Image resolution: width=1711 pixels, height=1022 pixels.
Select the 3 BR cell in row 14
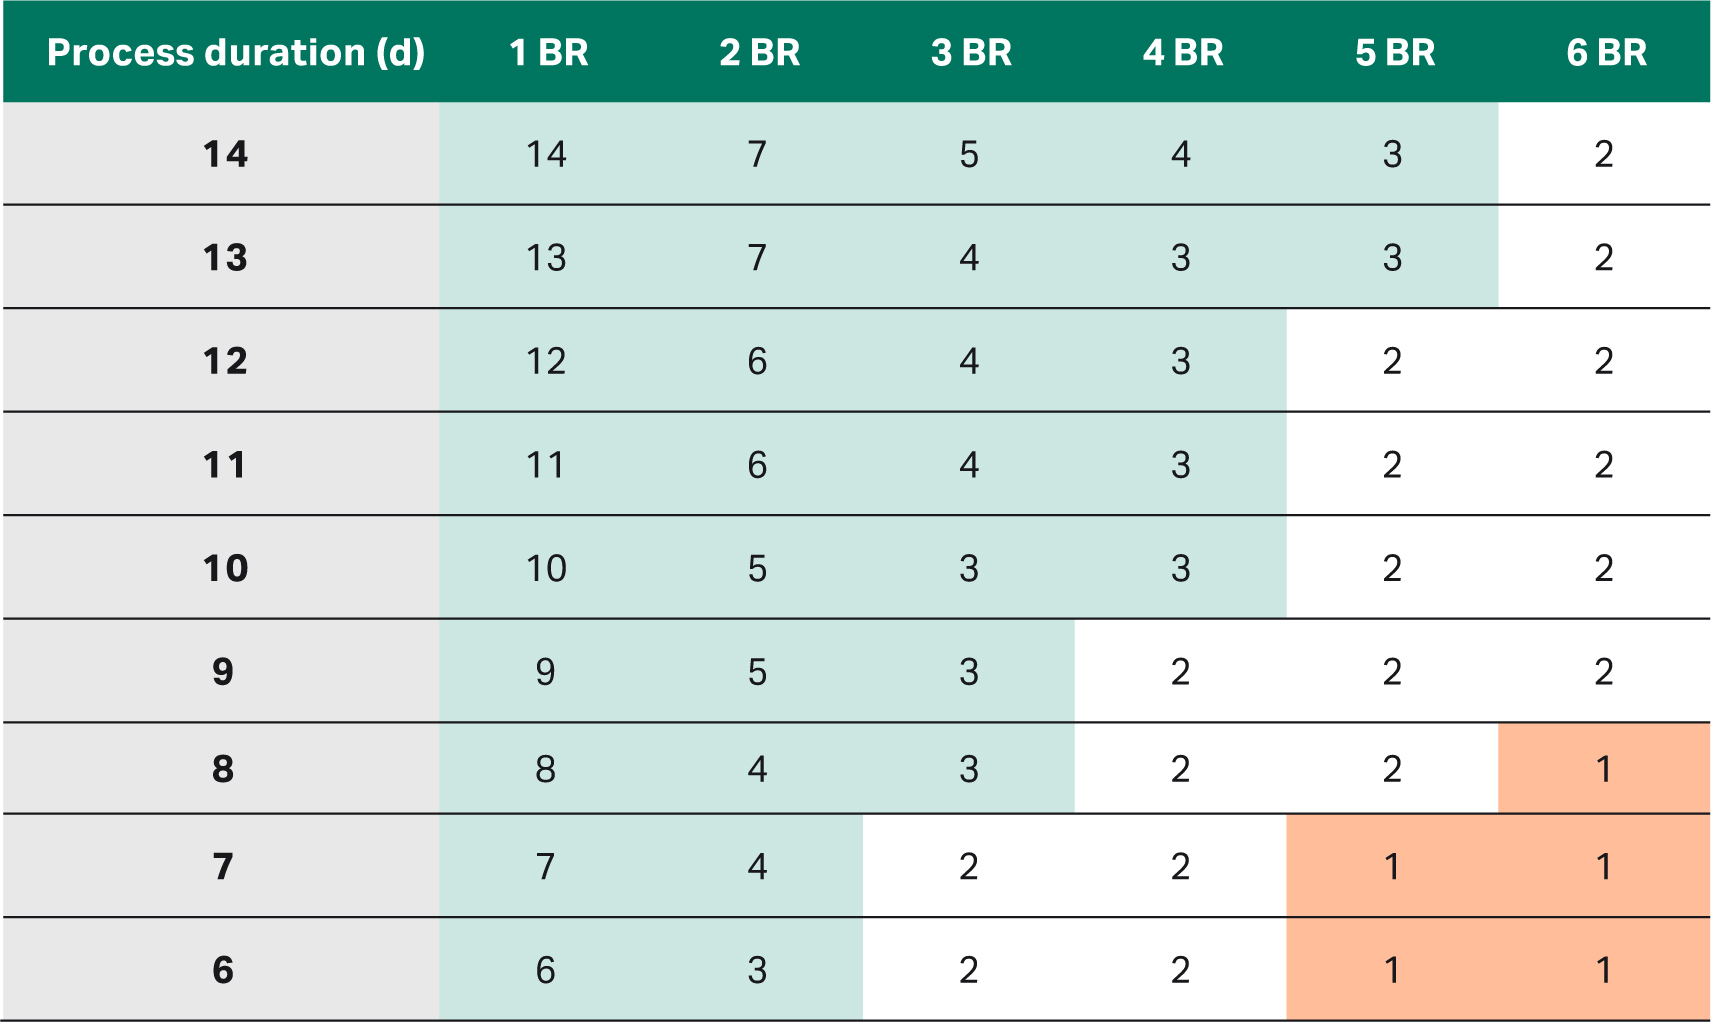969,154
